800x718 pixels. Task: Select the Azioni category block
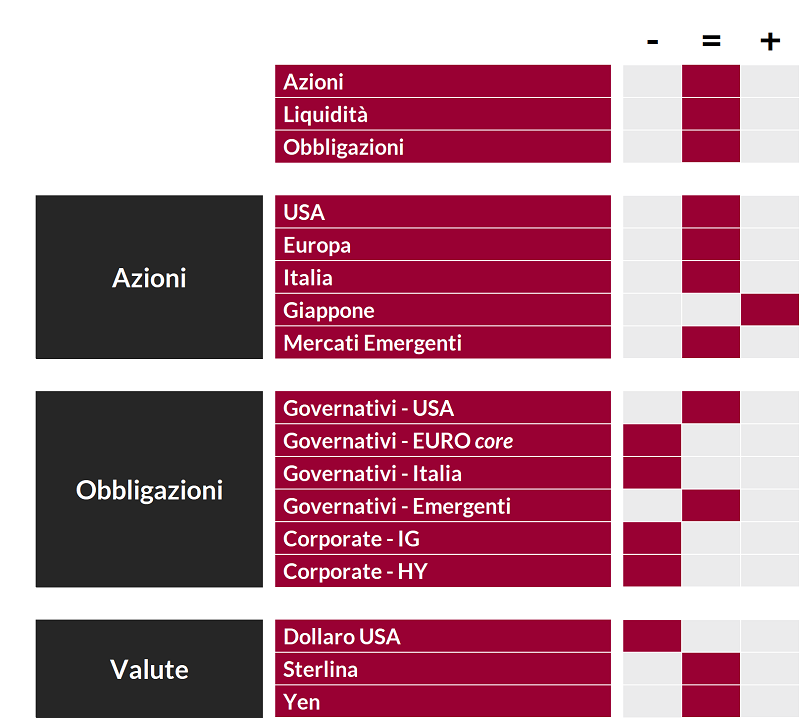[x=149, y=277]
